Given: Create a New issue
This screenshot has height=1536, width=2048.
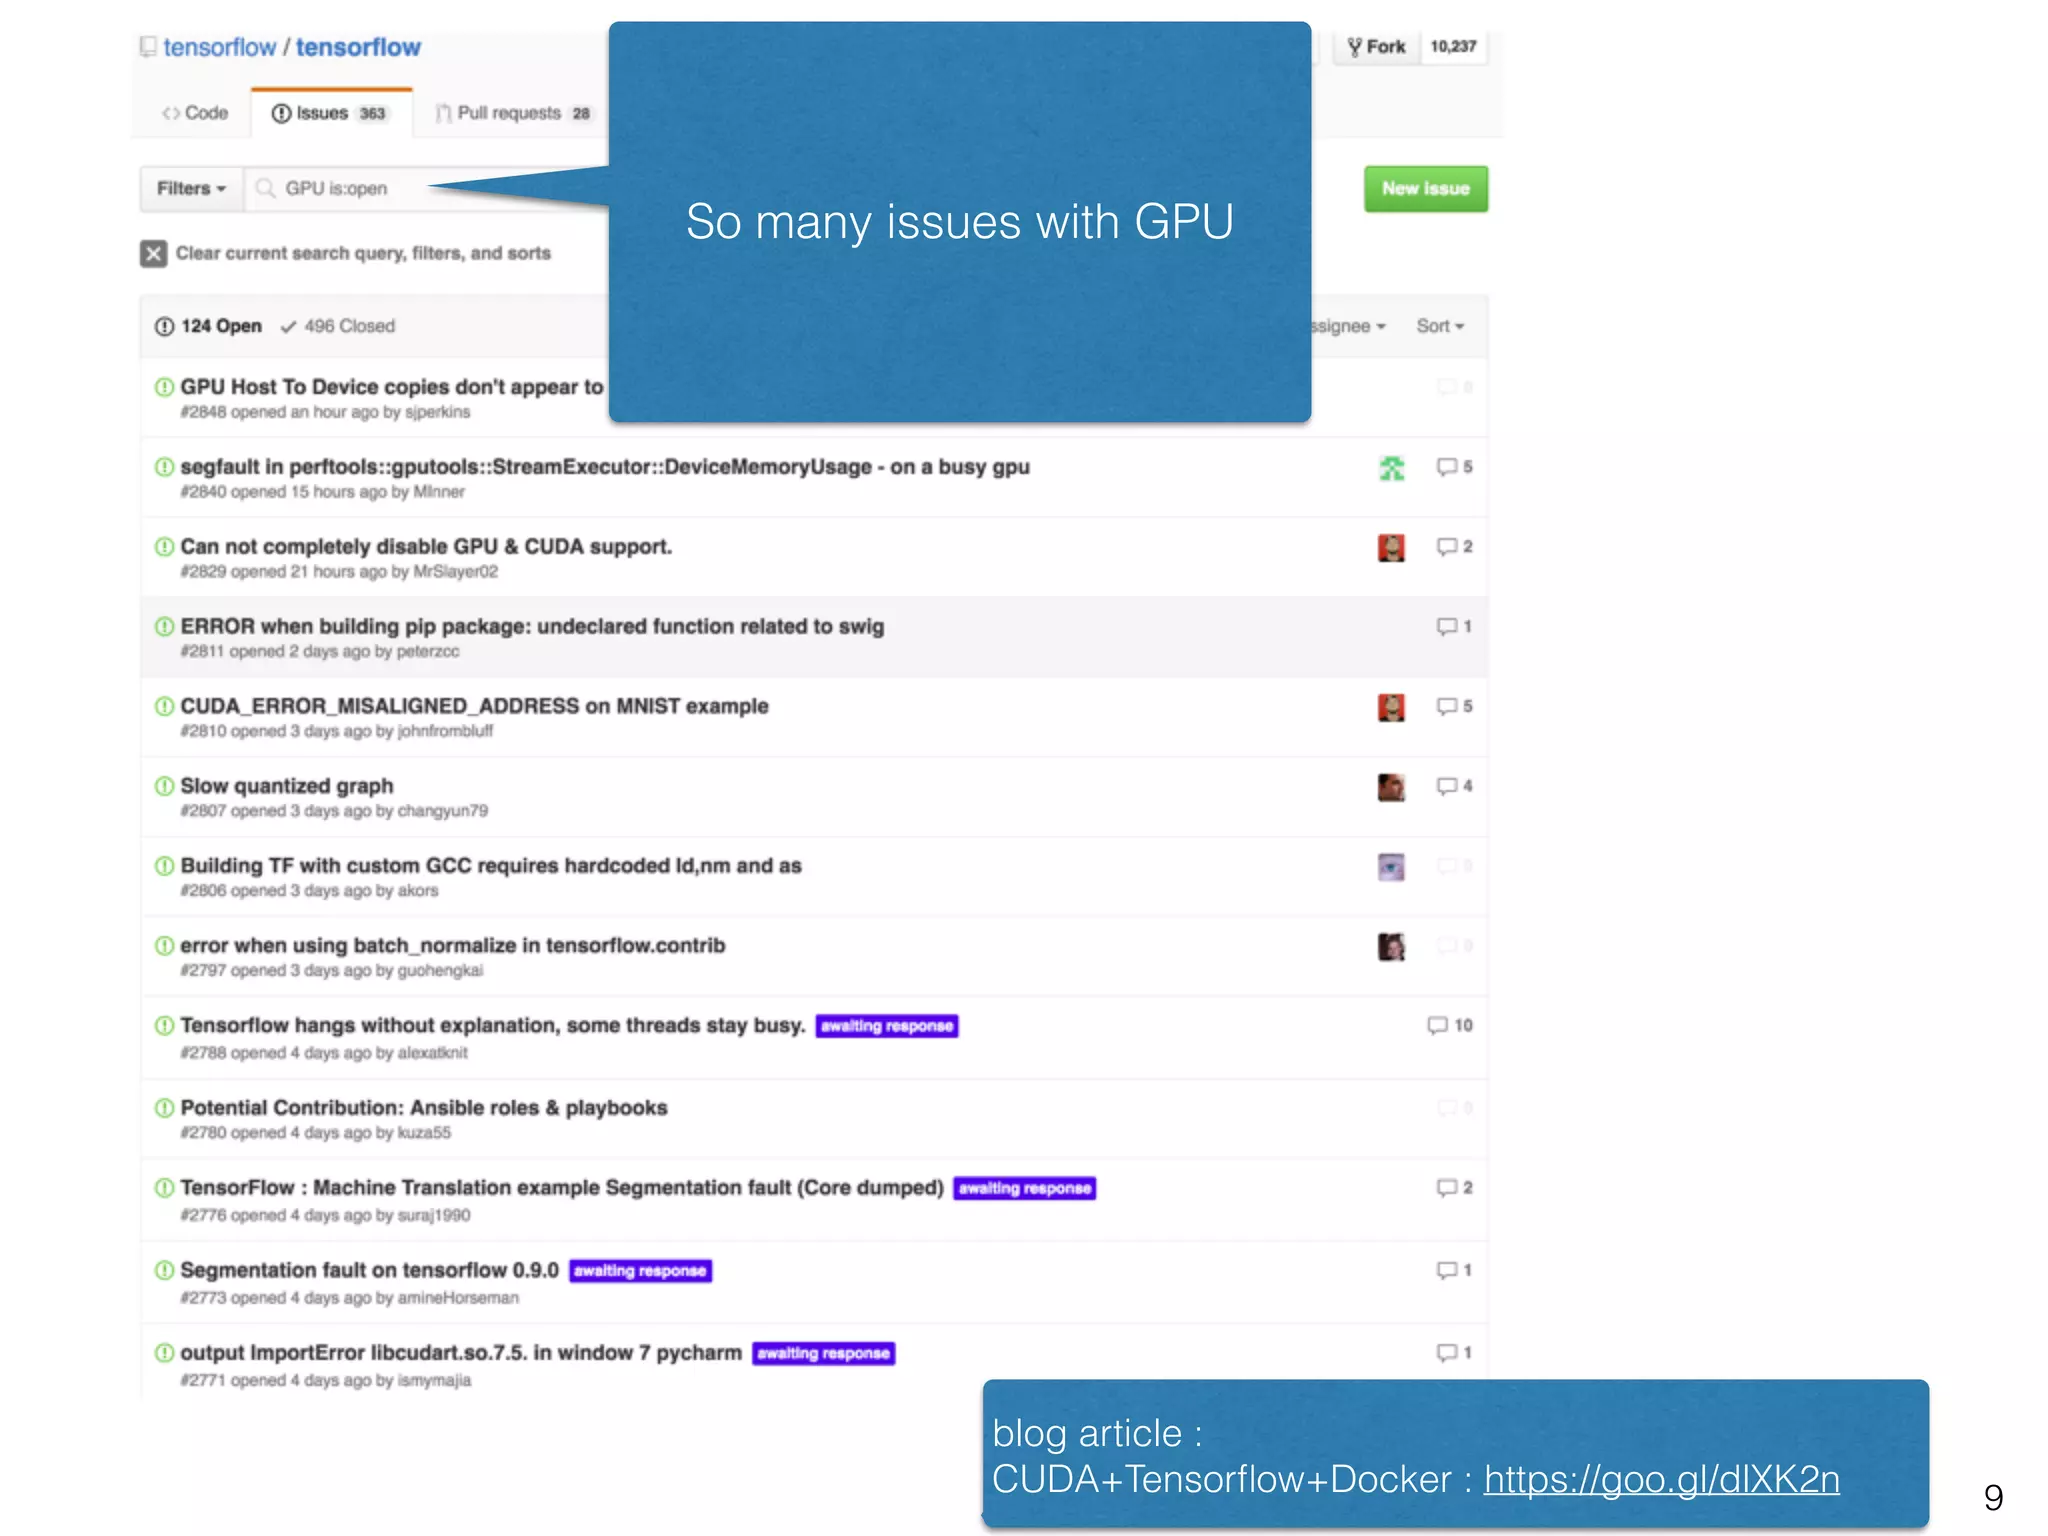Looking at the screenshot, I should (1425, 188).
